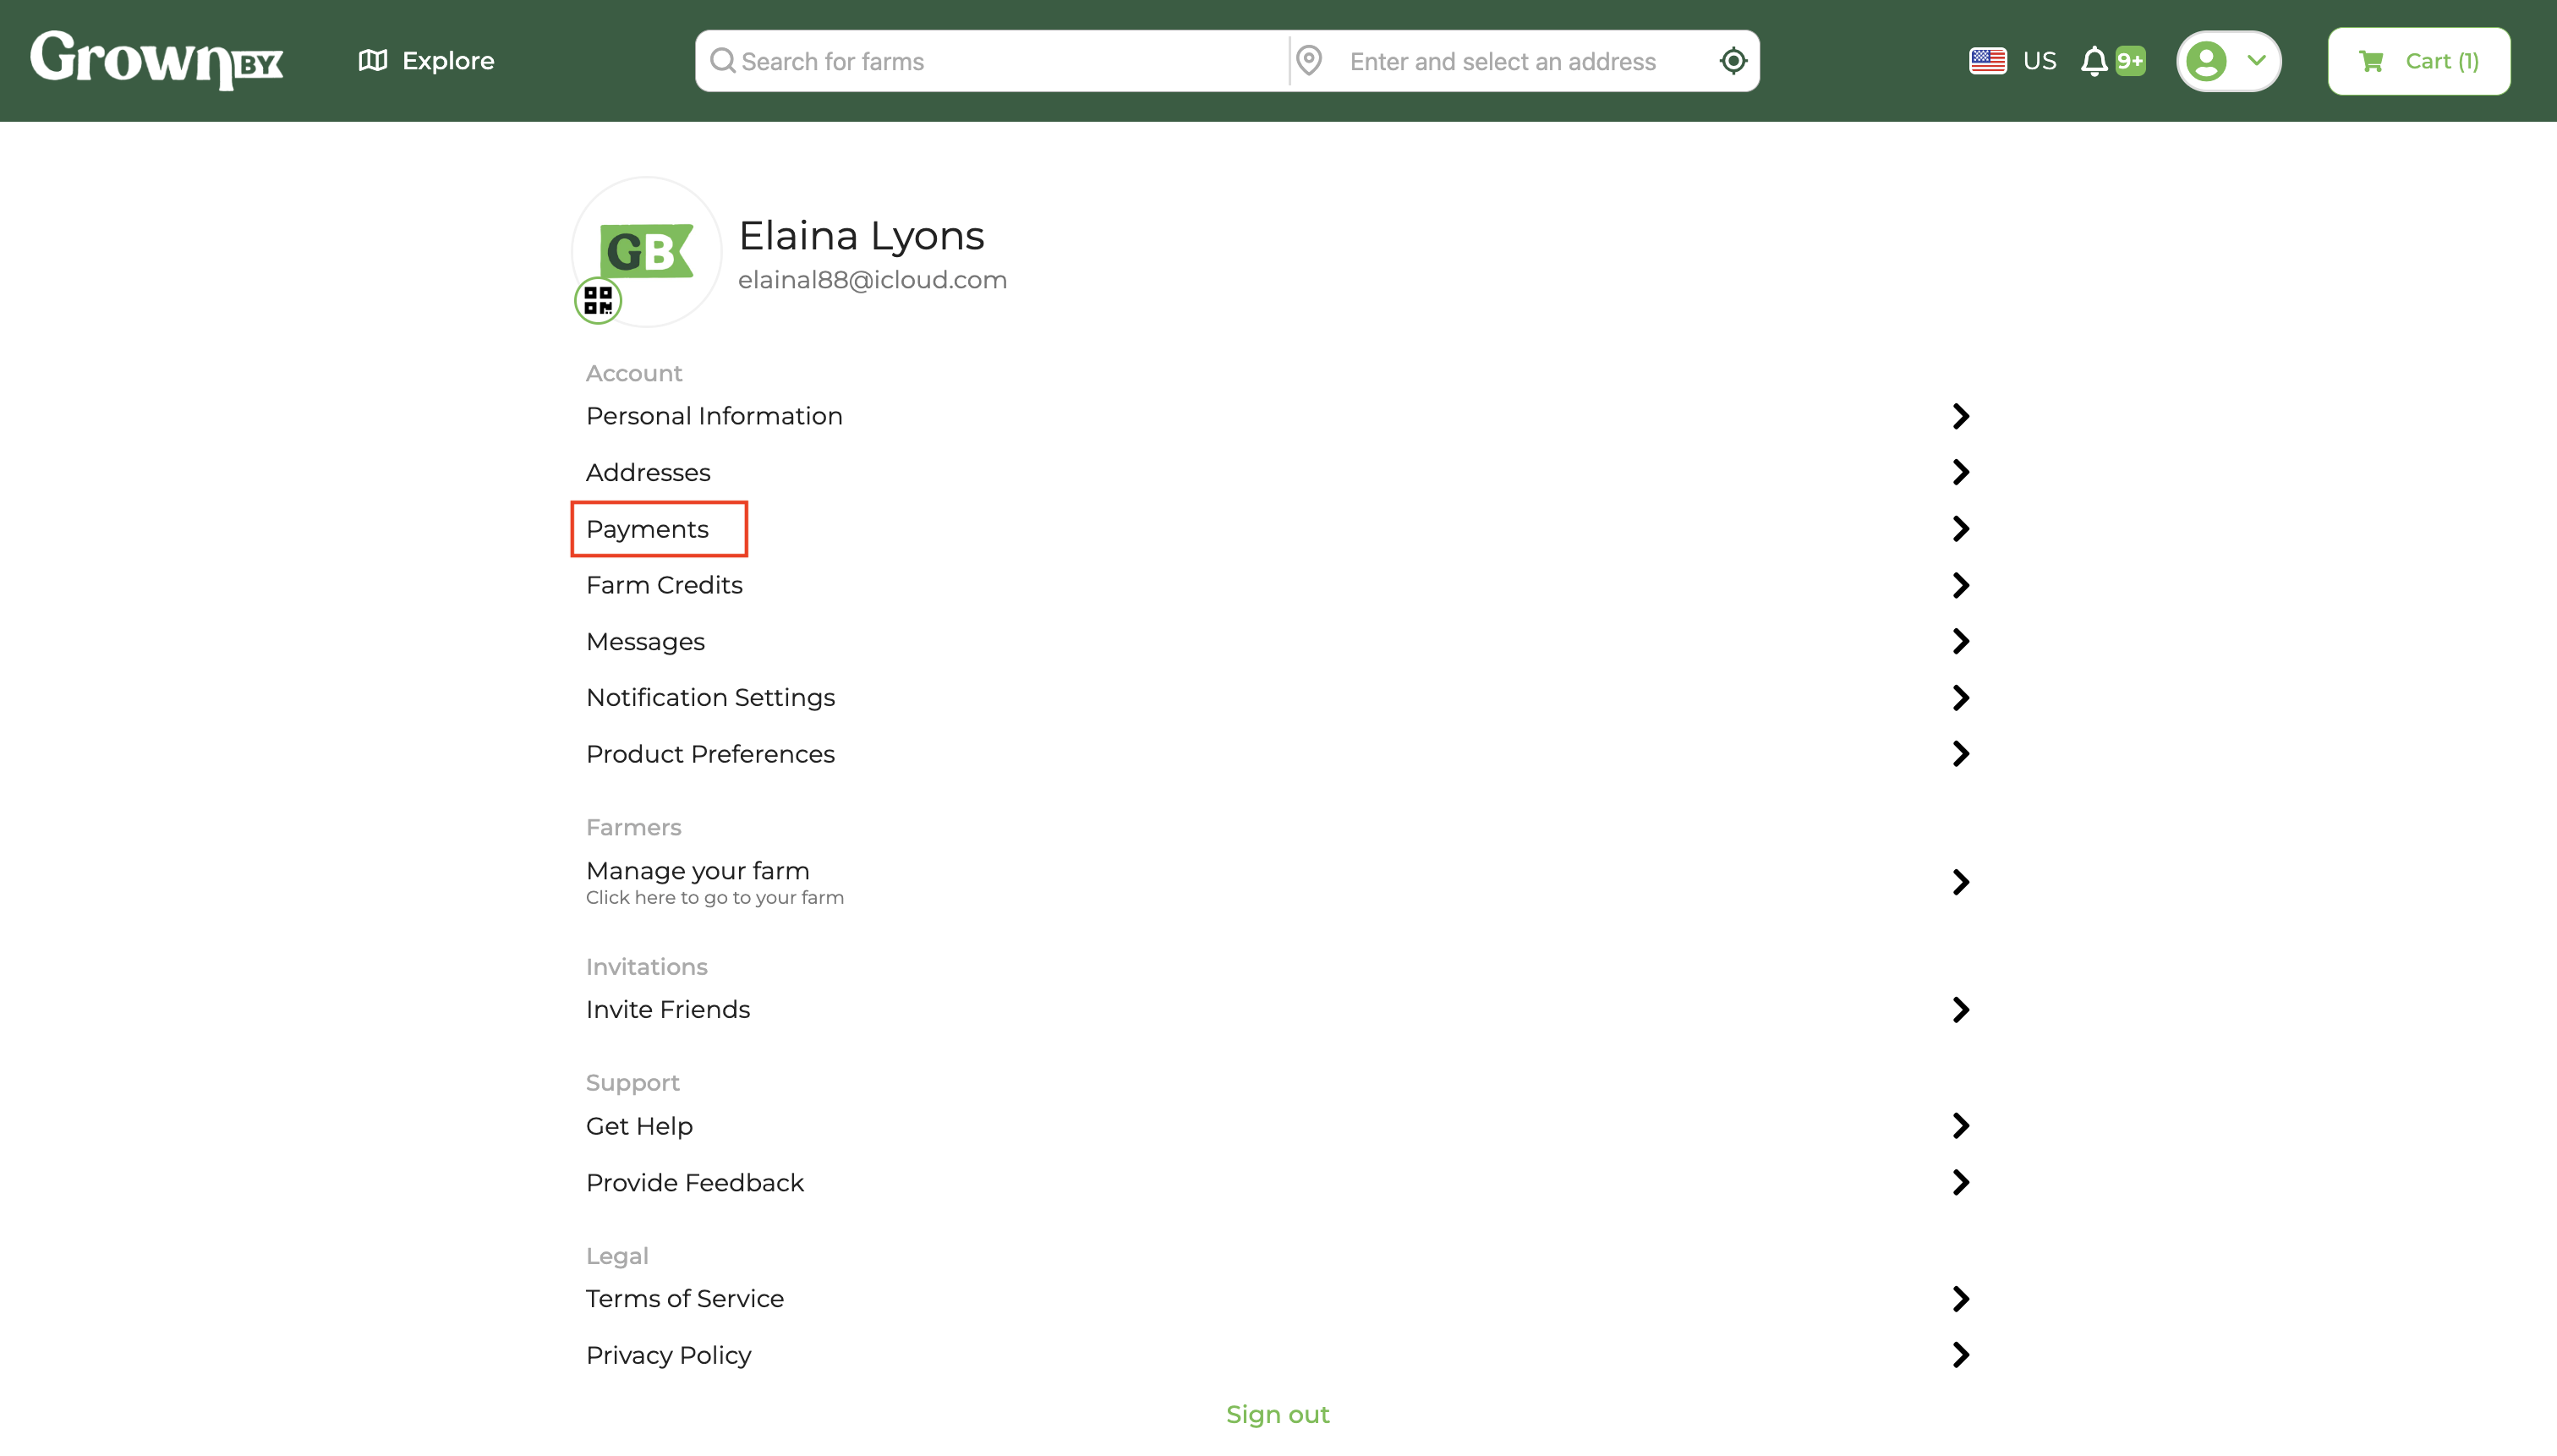
Task: Click chevron beside Payments
Action: click(x=1960, y=529)
